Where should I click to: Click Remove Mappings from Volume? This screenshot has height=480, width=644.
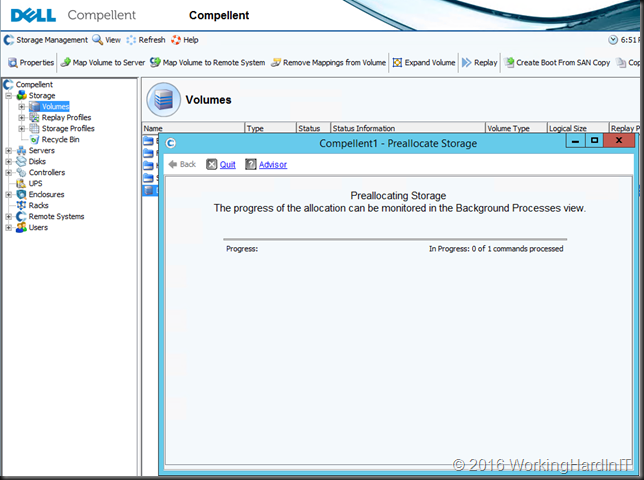pos(329,62)
